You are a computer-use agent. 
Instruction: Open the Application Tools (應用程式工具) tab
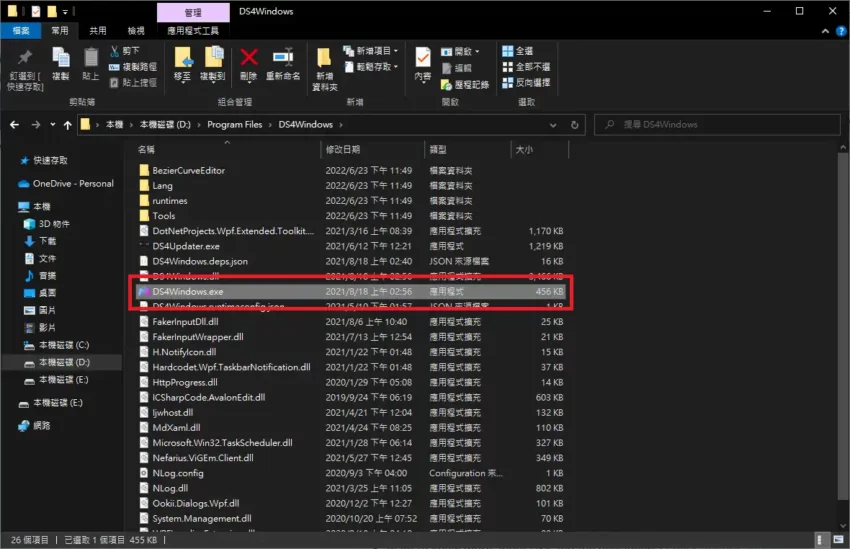[x=193, y=30]
